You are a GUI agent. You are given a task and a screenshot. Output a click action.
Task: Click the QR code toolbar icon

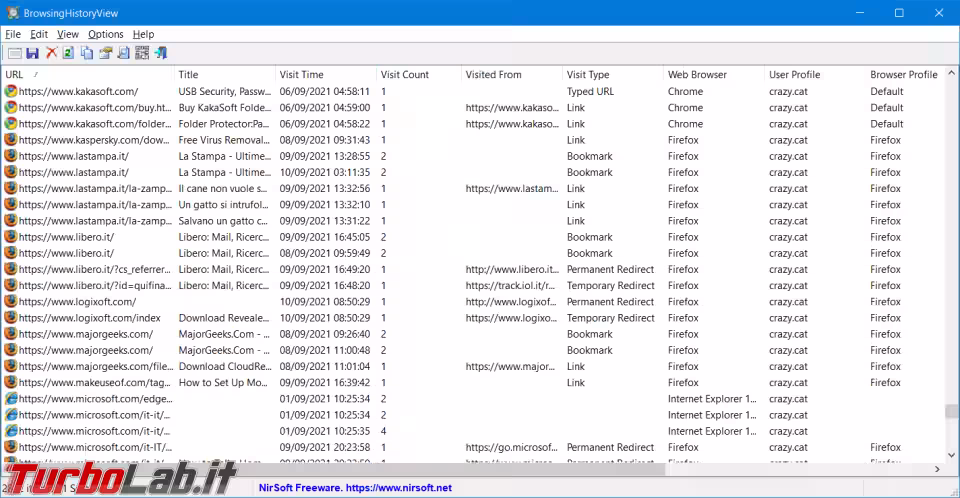[142, 53]
